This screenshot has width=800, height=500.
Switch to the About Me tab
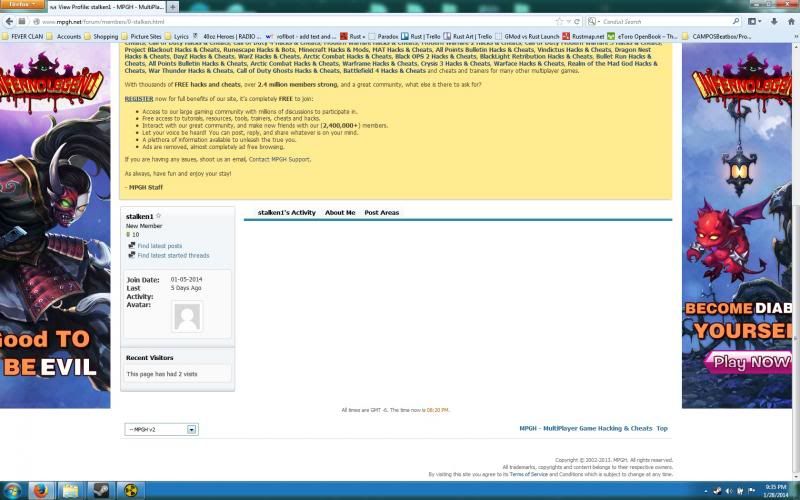(340, 213)
